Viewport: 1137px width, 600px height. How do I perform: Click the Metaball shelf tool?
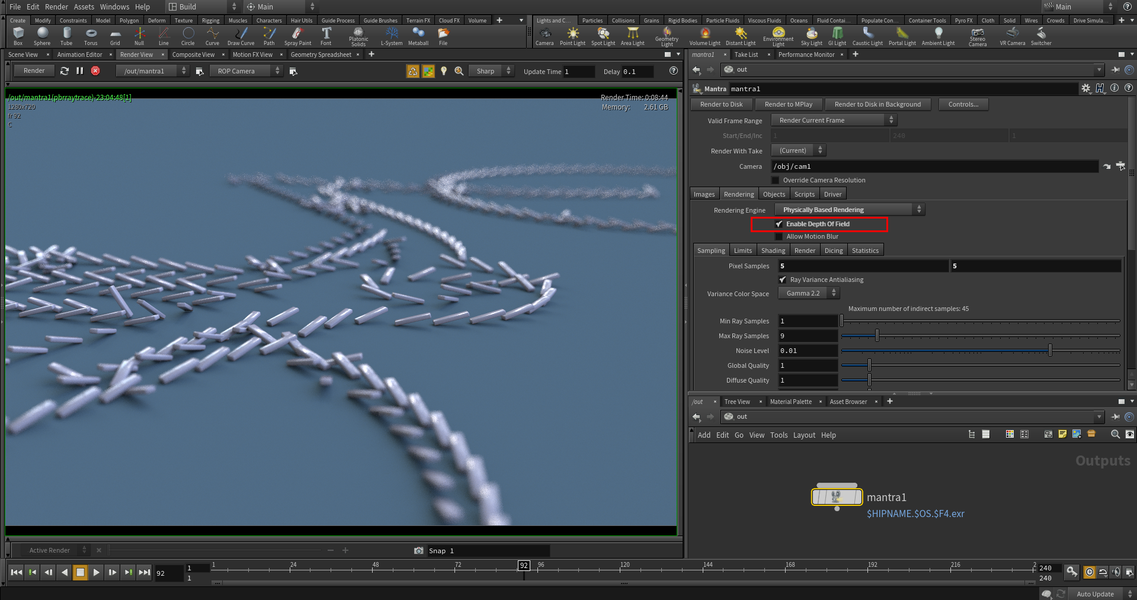[418, 36]
